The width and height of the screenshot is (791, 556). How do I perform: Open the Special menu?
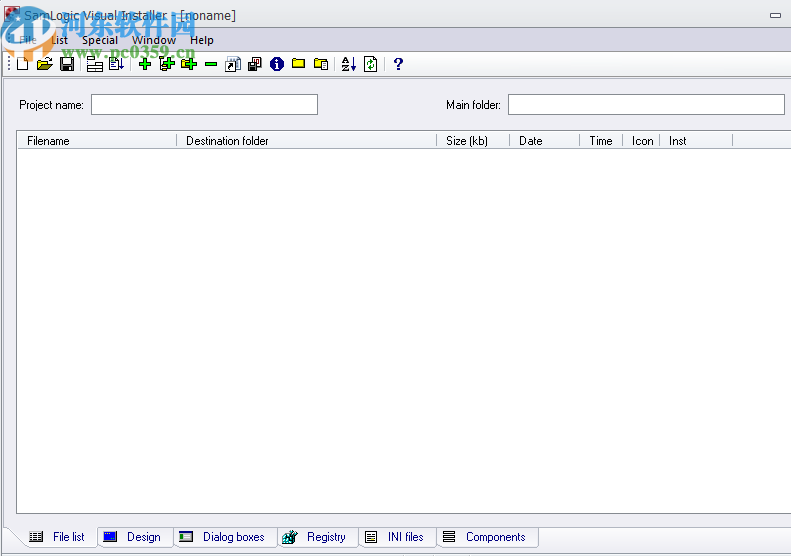[x=100, y=40]
